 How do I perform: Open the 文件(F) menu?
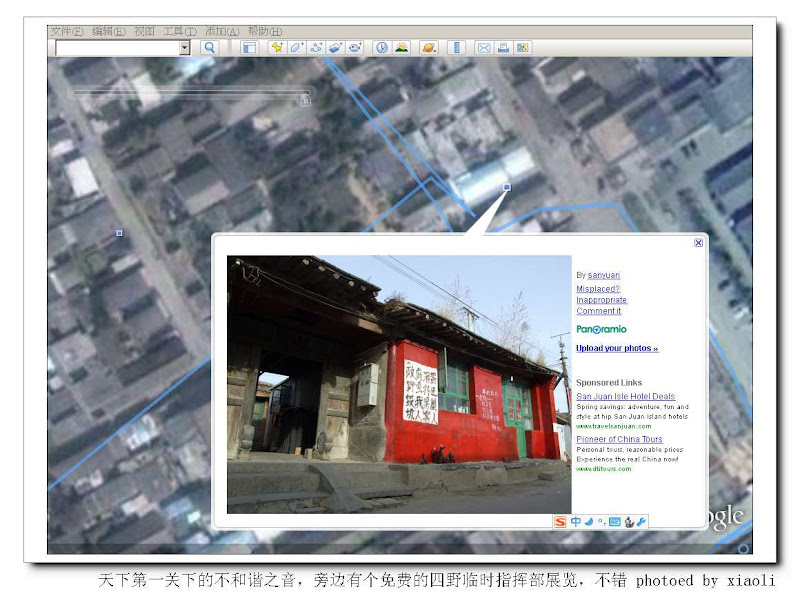point(66,31)
